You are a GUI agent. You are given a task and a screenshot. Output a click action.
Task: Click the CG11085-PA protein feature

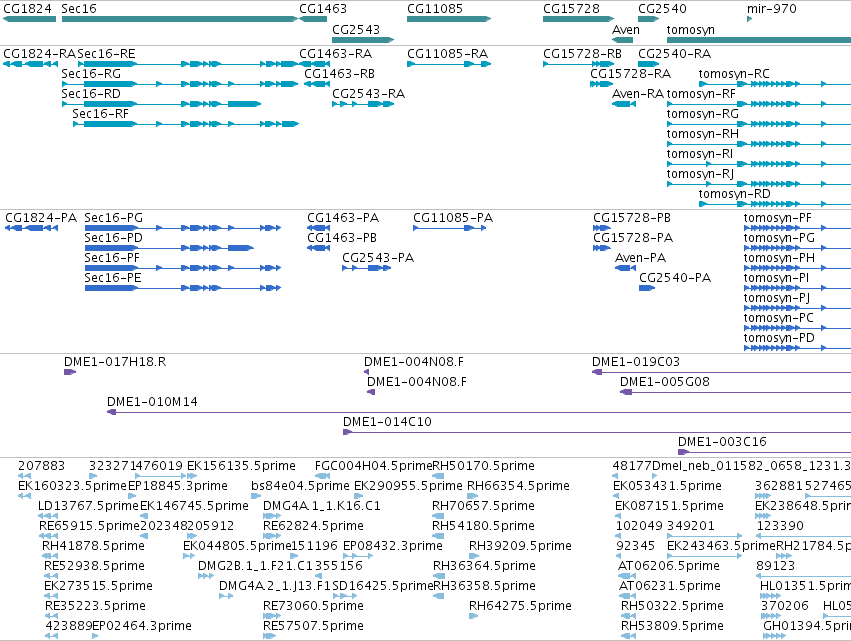(449, 228)
